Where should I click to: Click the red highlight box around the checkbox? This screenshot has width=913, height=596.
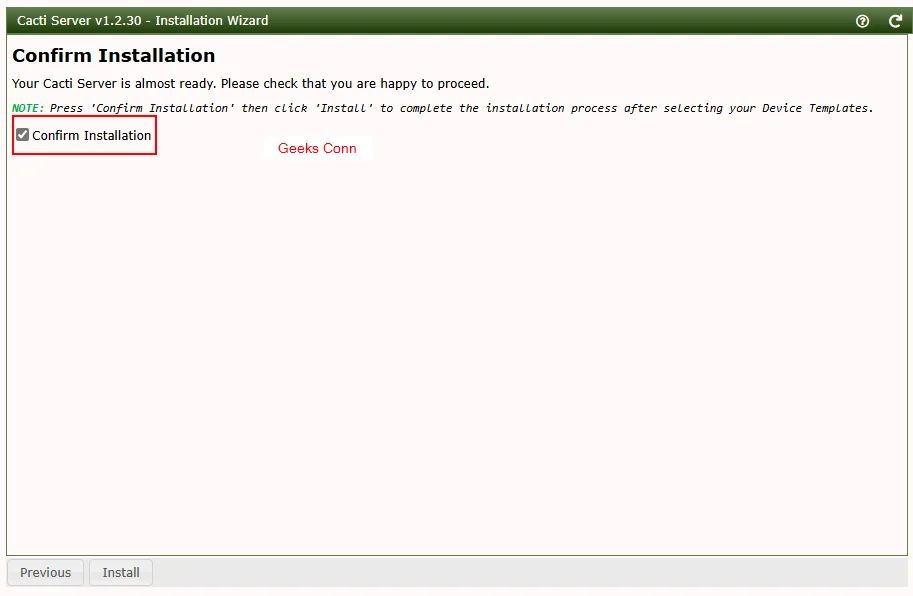click(x=84, y=135)
